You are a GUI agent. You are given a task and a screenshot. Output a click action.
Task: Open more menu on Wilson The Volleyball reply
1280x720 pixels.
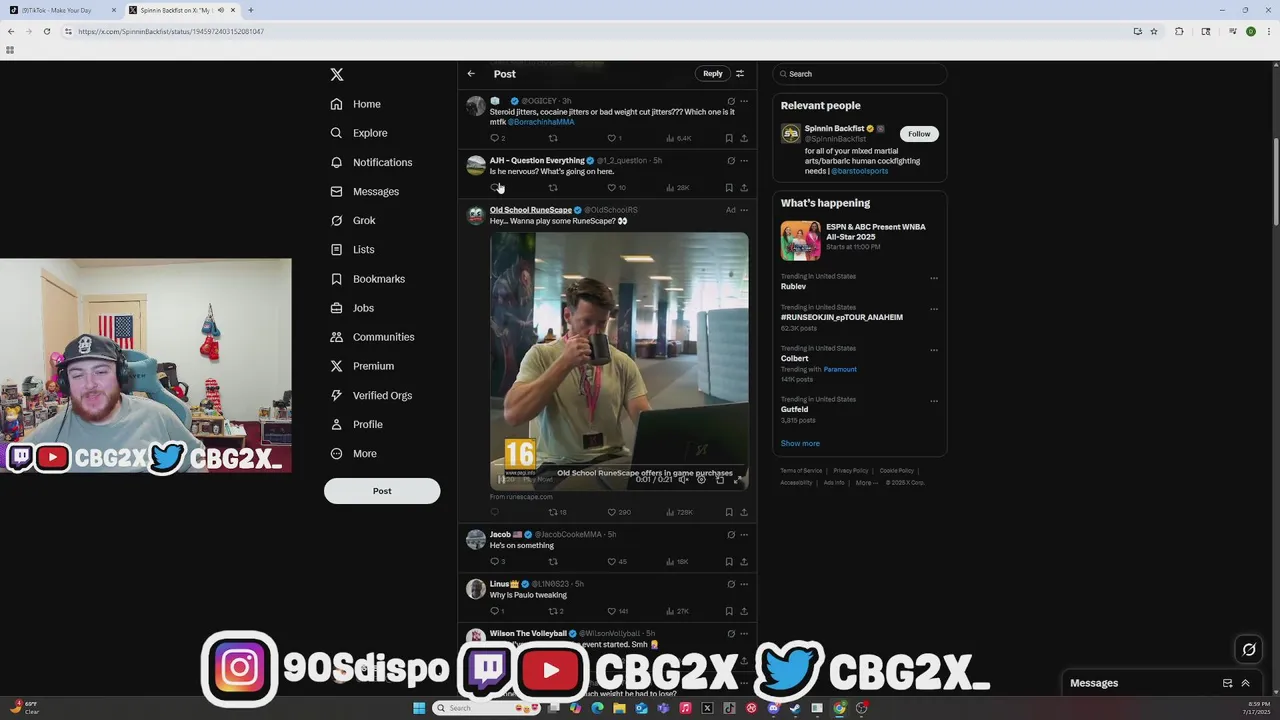coord(744,634)
